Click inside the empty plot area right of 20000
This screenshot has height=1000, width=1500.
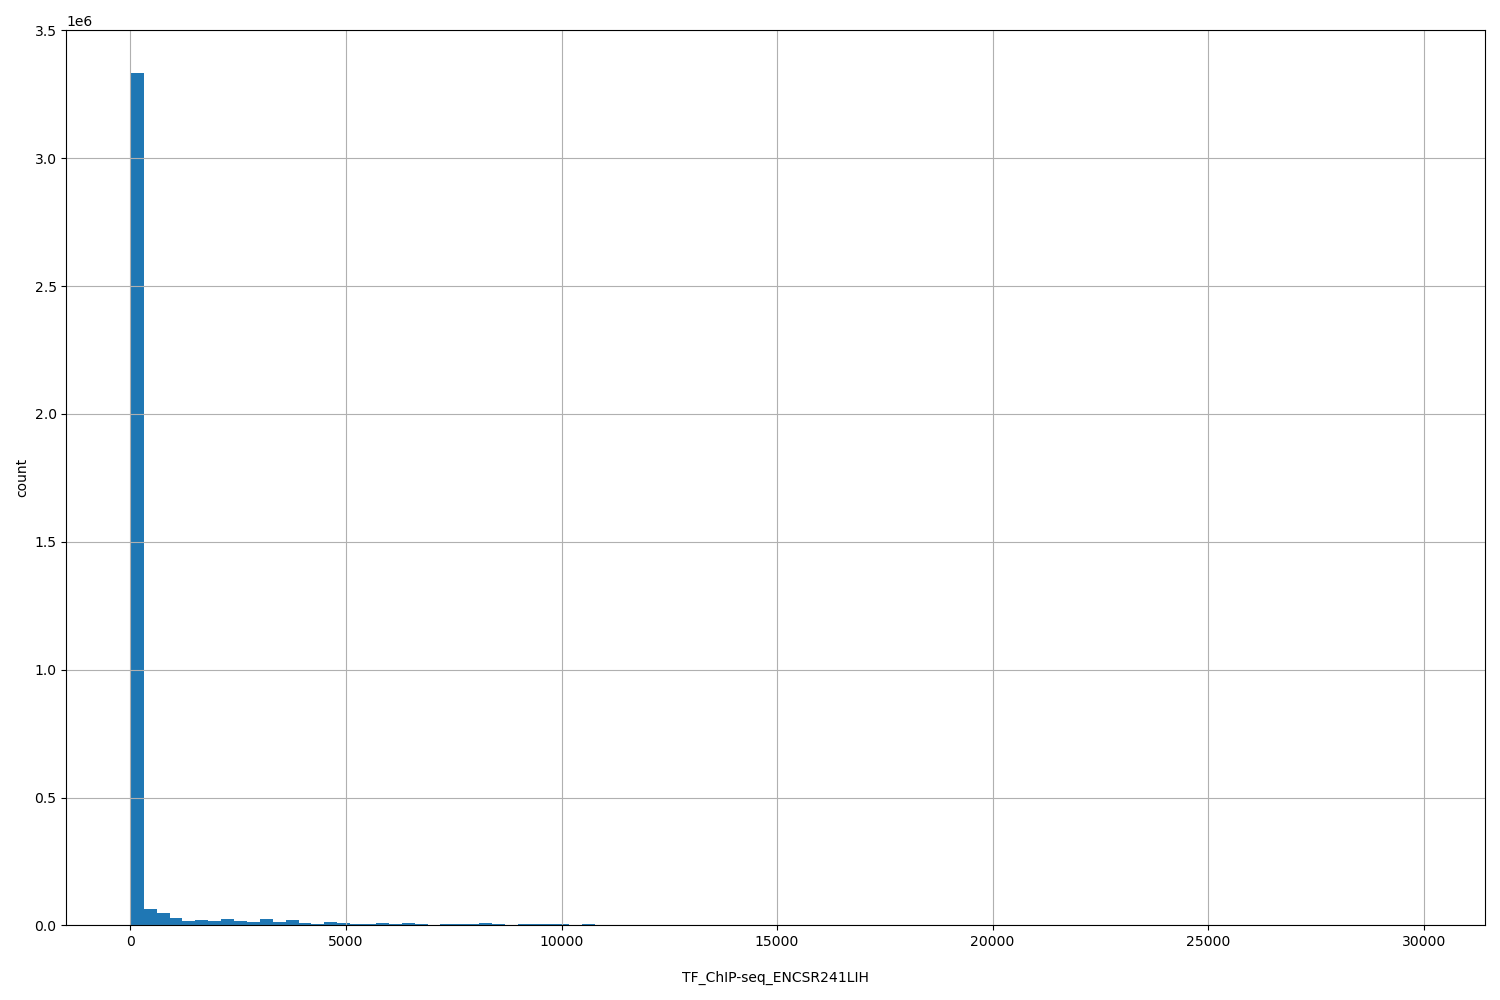(1100, 500)
